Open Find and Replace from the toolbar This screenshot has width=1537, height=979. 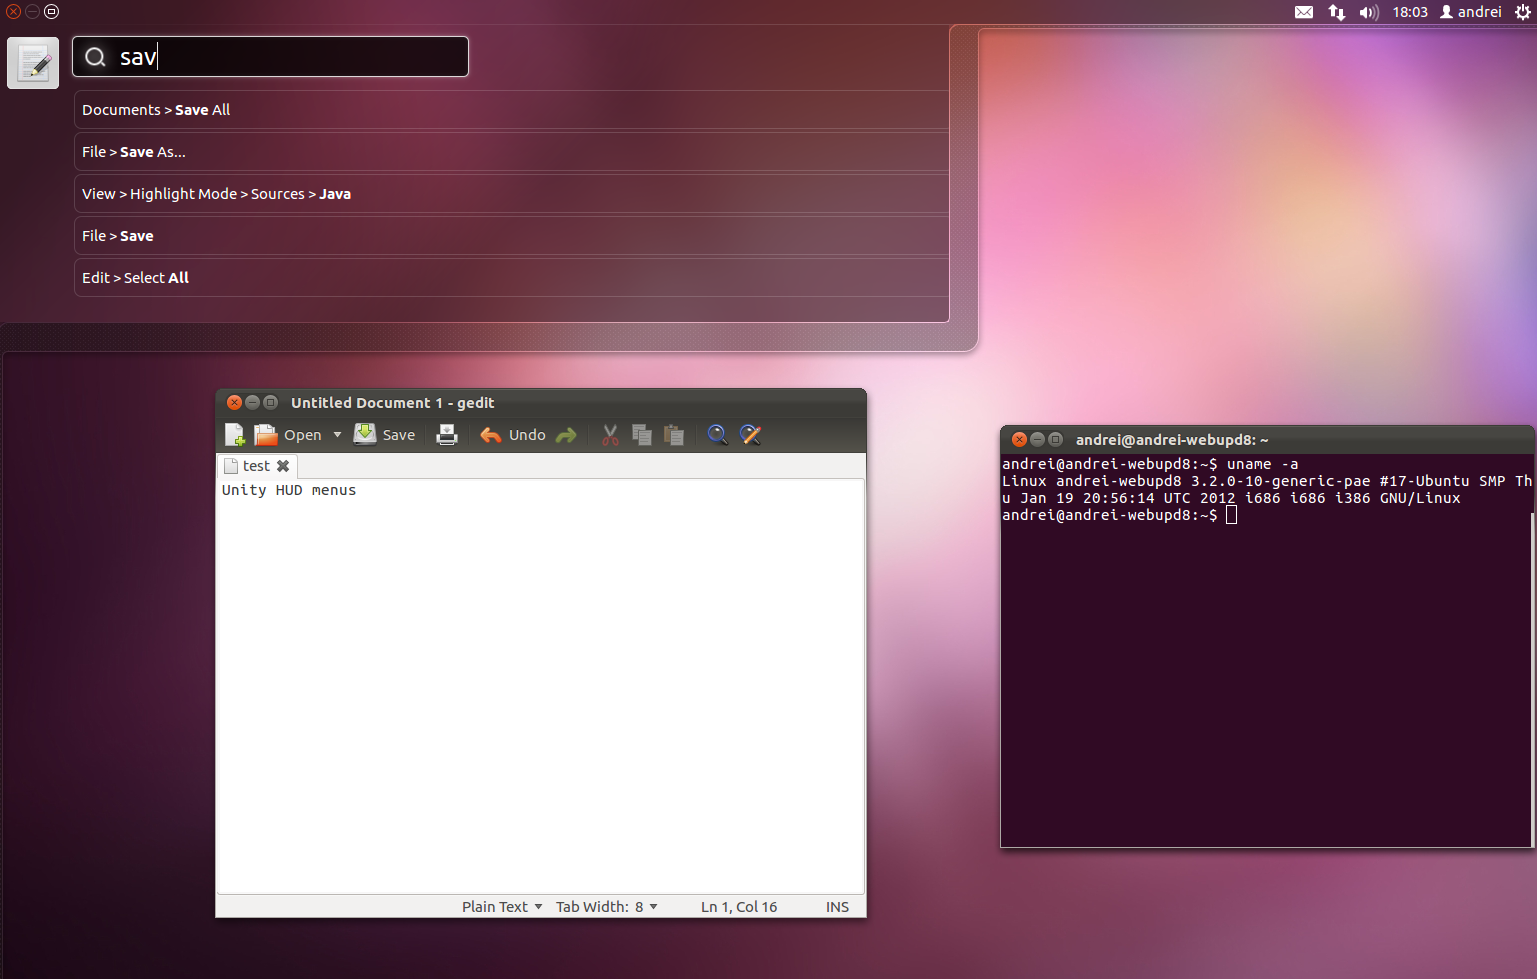point(751,434)
